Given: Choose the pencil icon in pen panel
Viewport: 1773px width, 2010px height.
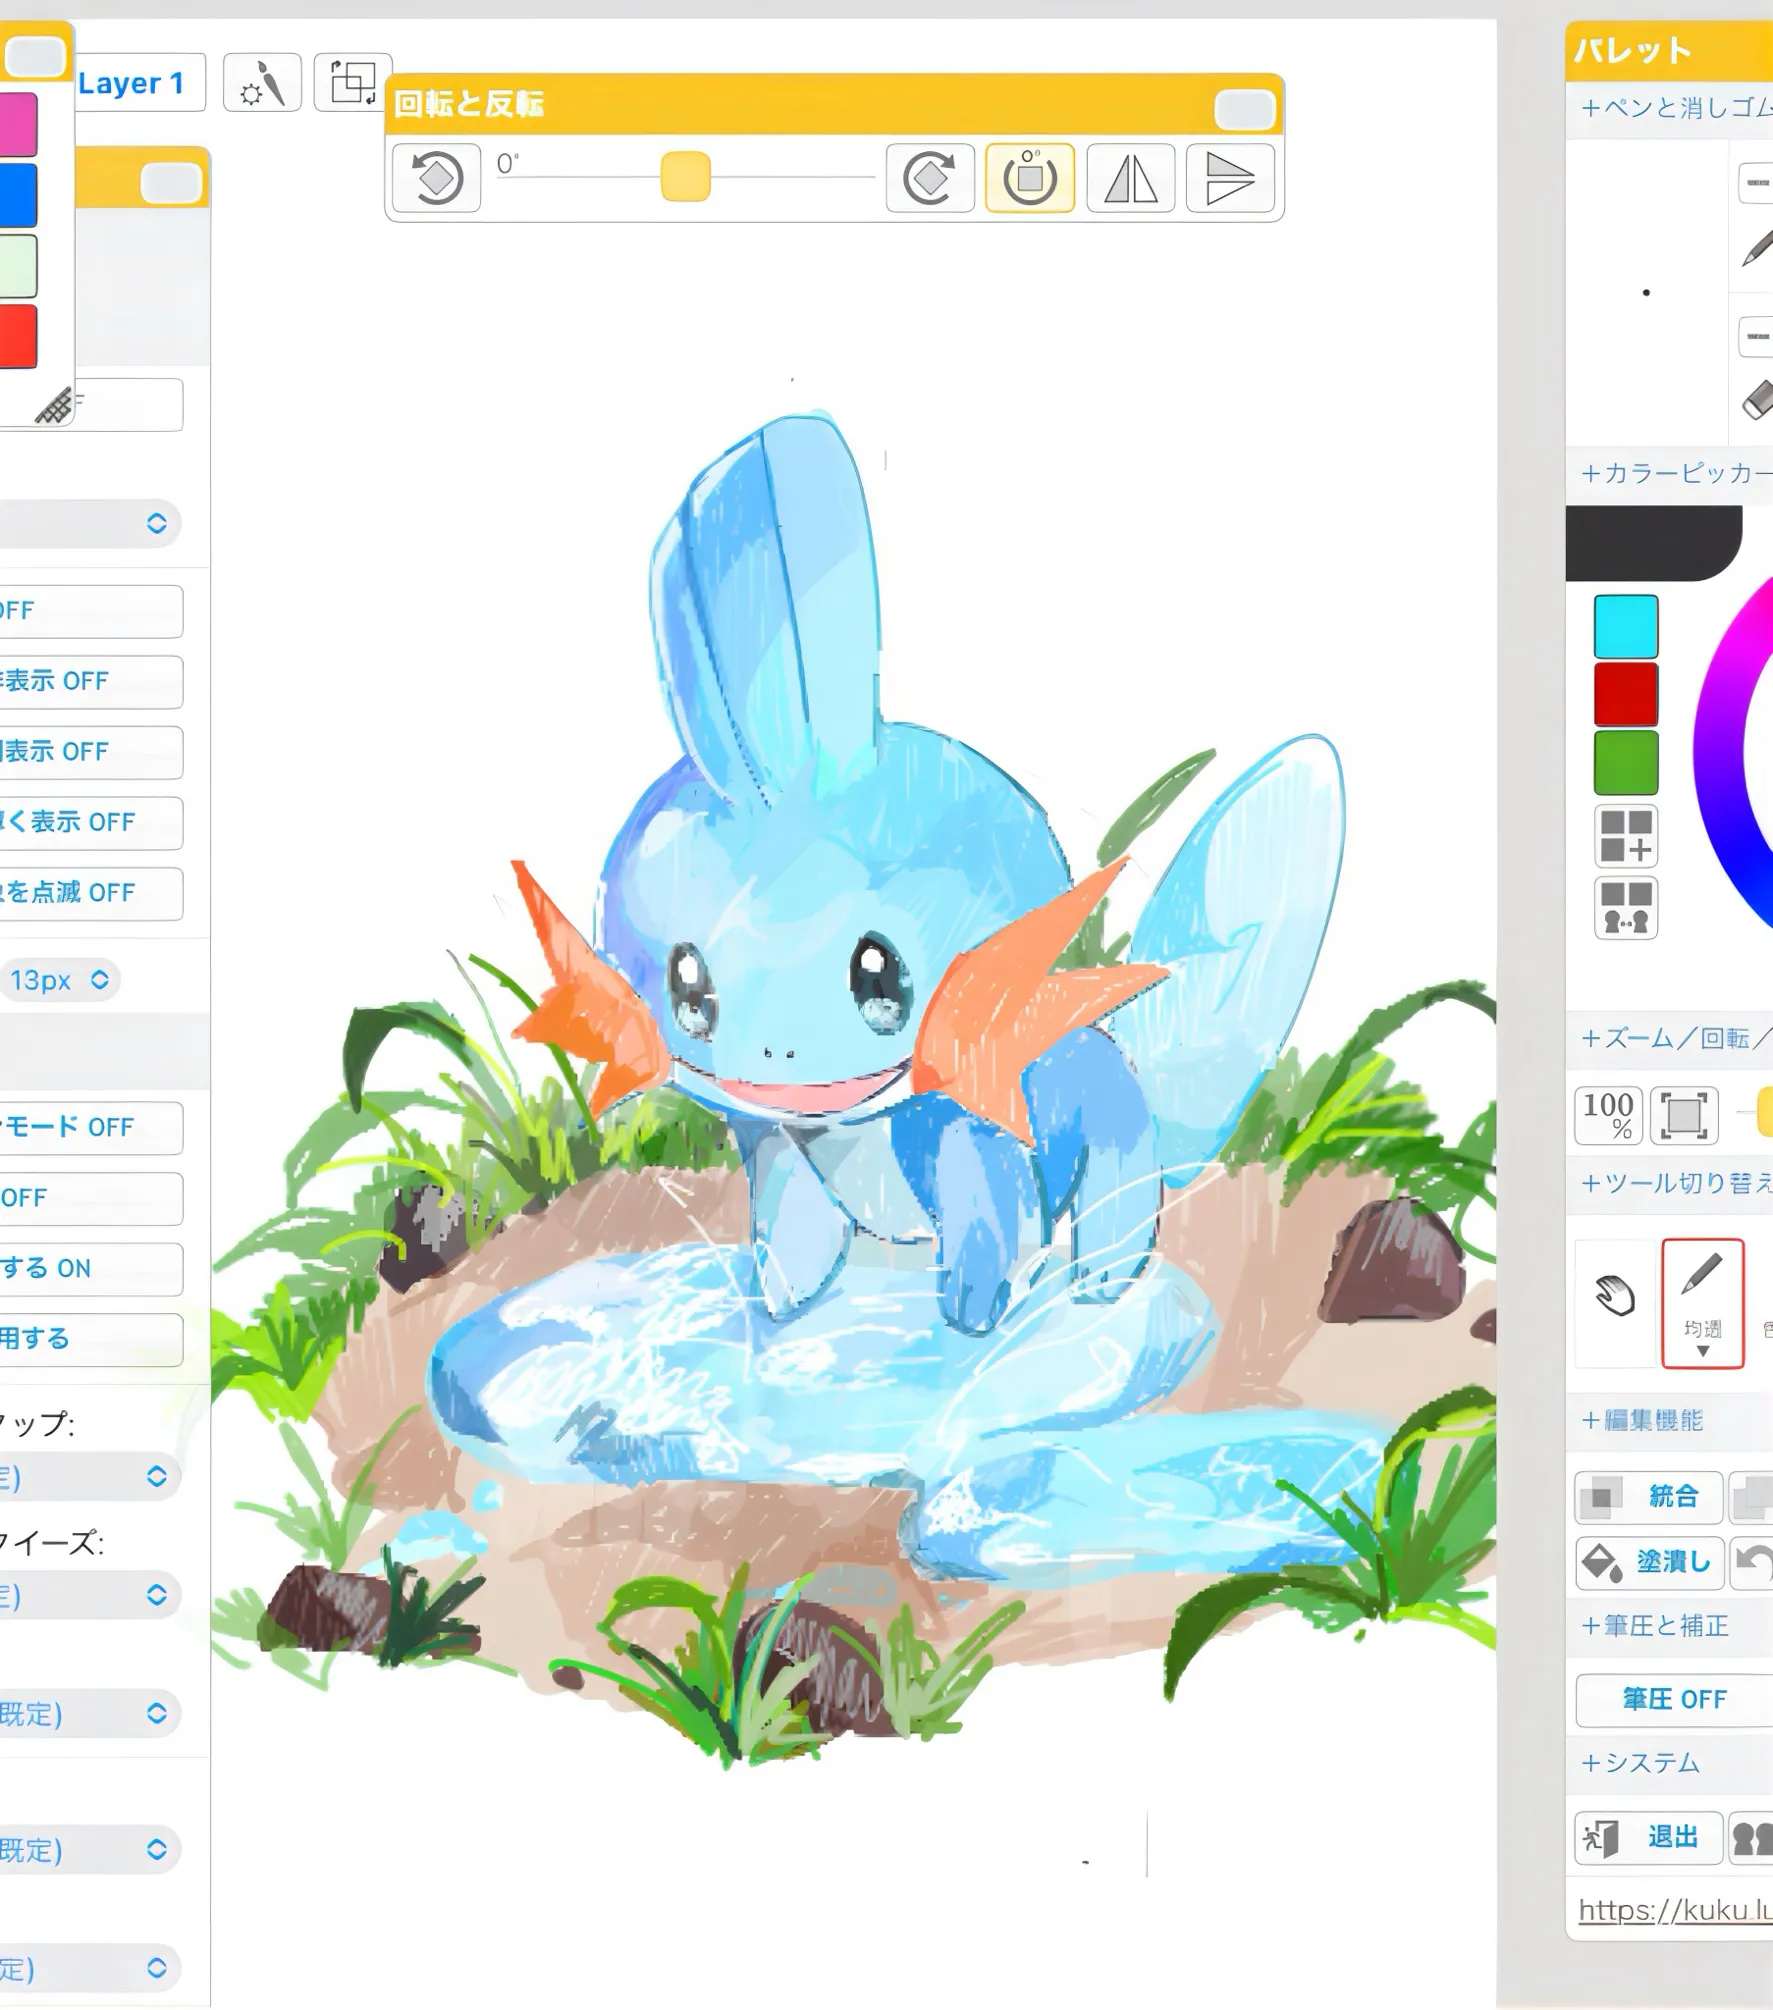Looking at the screenshot, I should [x=1756, y=247].
